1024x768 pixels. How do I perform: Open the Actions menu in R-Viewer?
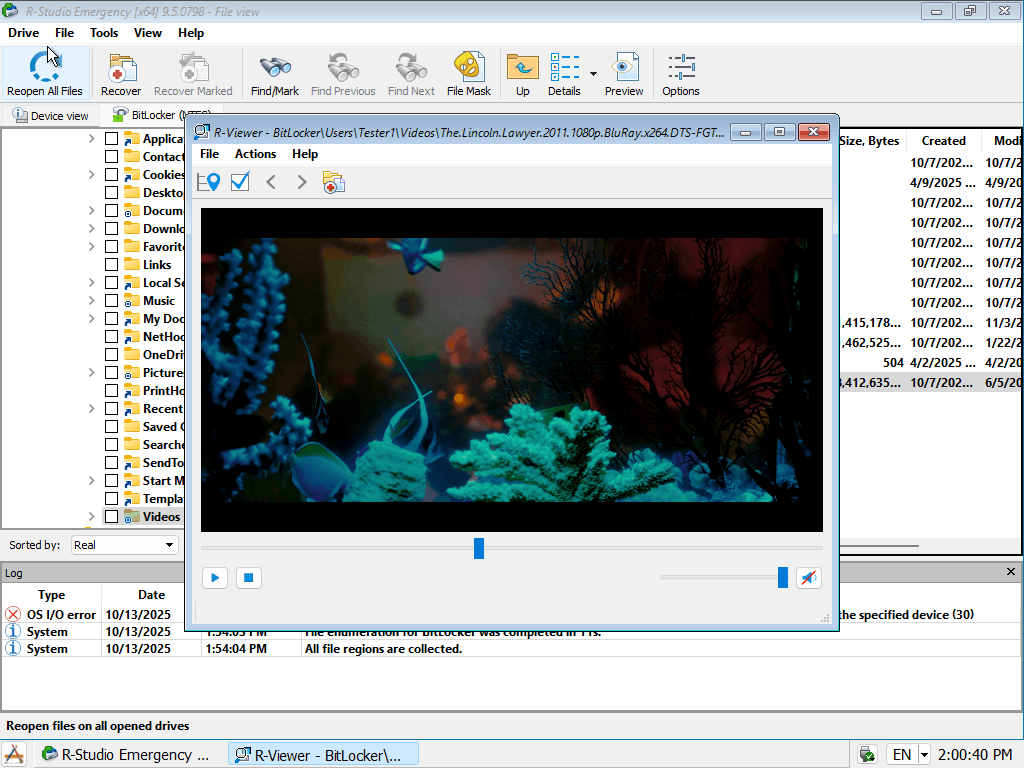(x=255, y=153)
